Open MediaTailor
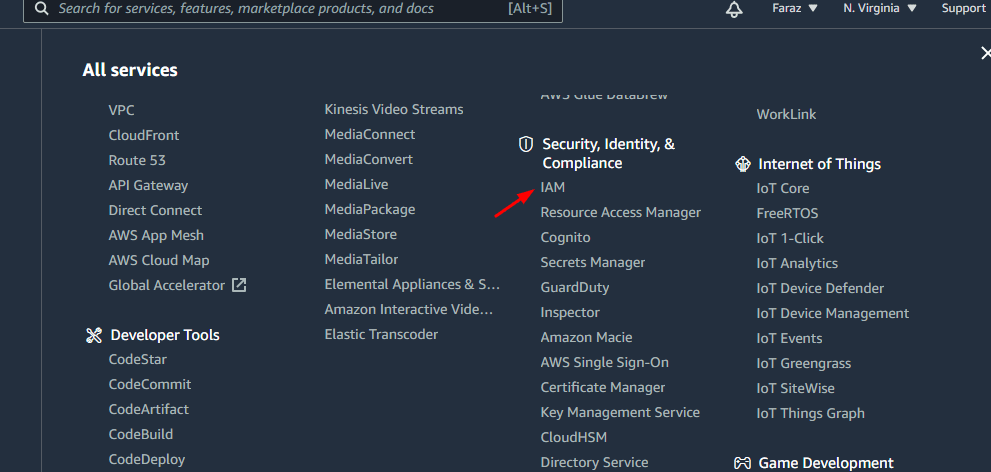Screen dimensions: 991x472 click(x=361, y=259)
